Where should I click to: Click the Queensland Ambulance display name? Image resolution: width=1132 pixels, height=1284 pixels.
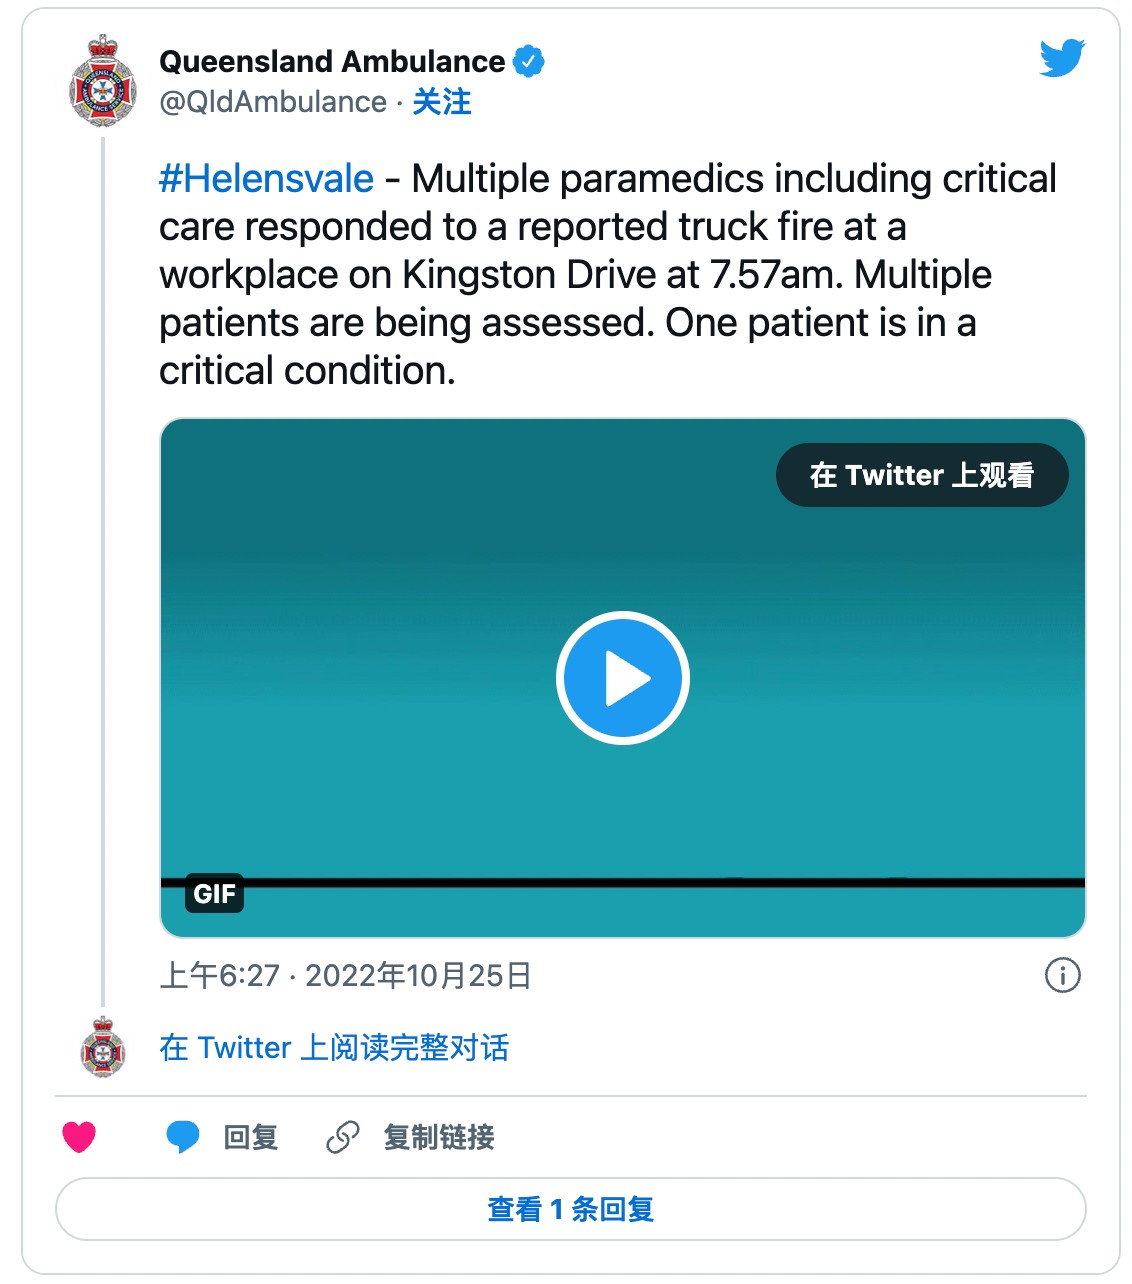click(332, 62)
